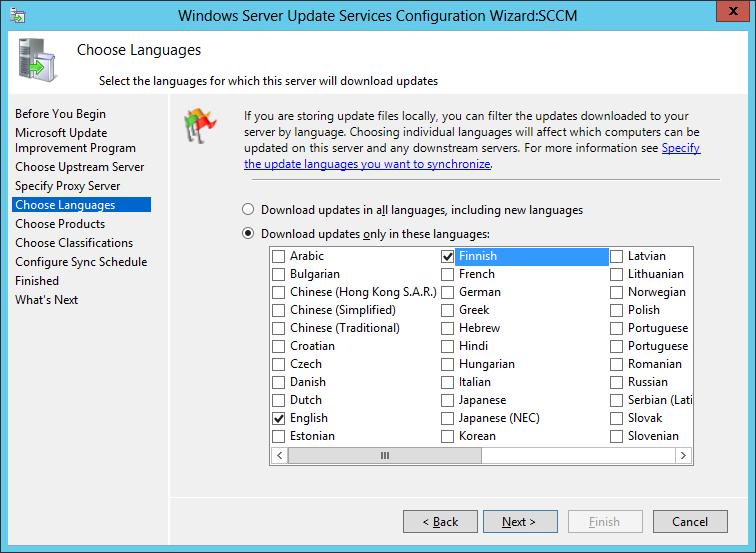Select the Finished step in sidebar
756x553 pixels.
pyautogui.click(x=37, y=281)
